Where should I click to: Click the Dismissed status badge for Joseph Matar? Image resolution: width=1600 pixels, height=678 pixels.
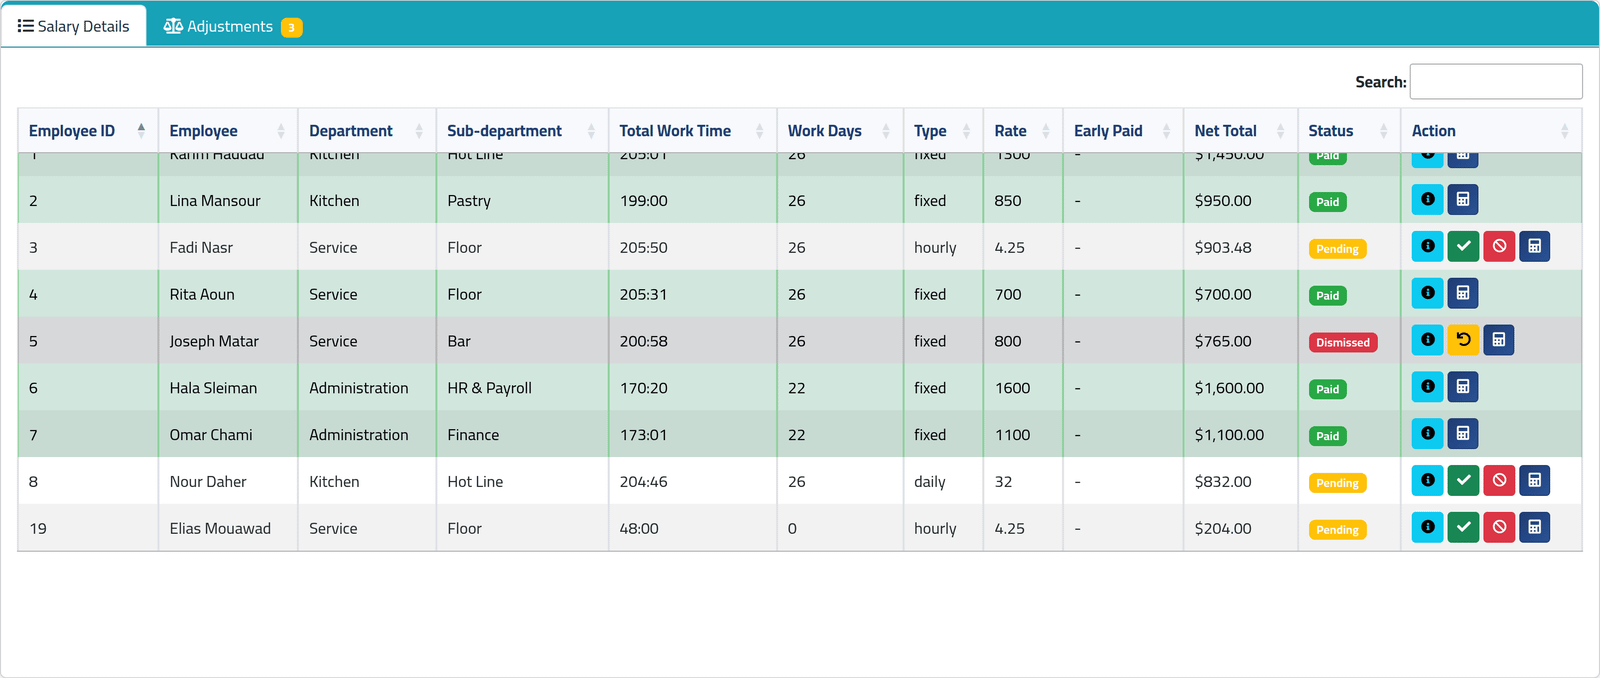1343,342
